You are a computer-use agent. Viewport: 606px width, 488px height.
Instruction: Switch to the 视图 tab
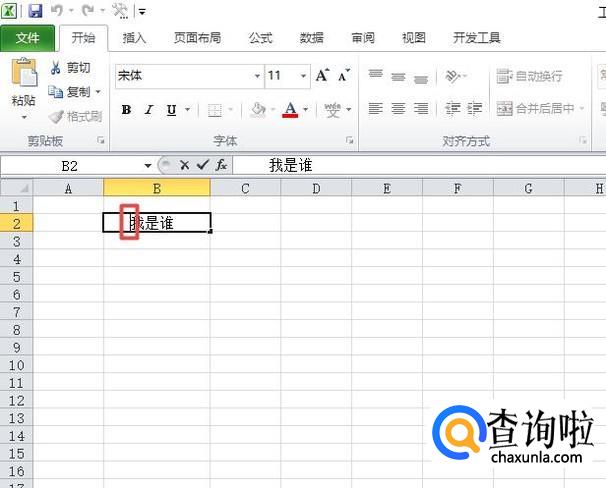414,38
